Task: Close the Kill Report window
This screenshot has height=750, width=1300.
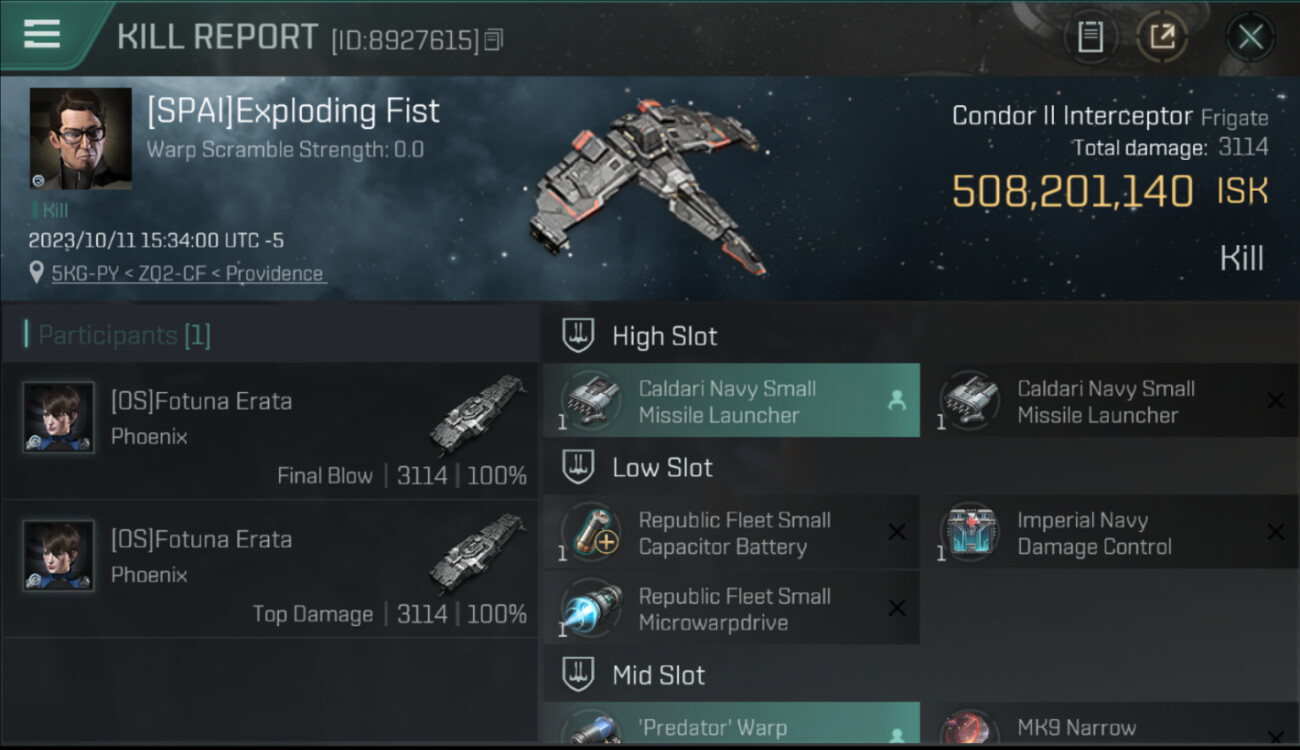Action: coord(1250,37)
